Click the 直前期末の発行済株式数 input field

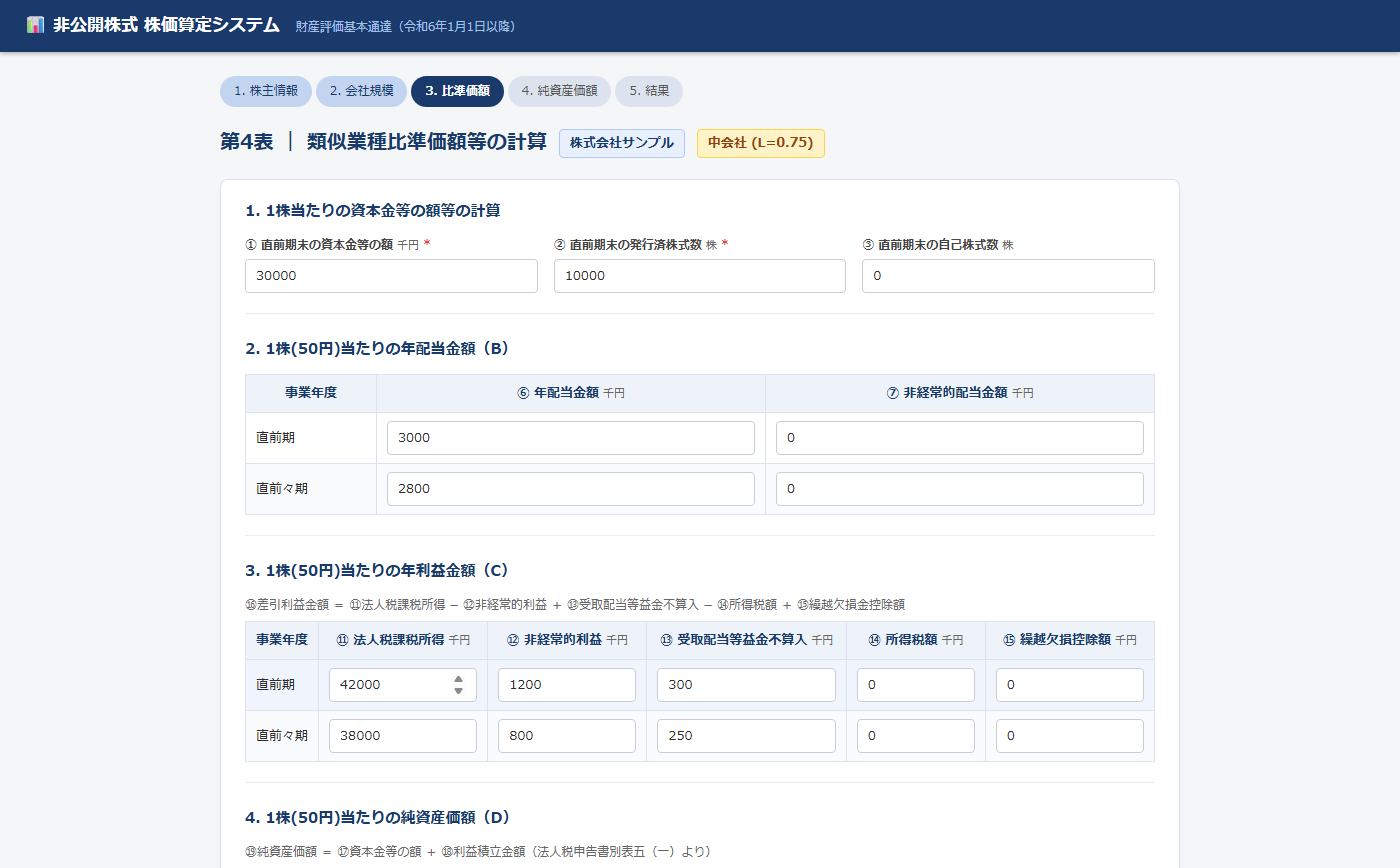tap(700, 276)
